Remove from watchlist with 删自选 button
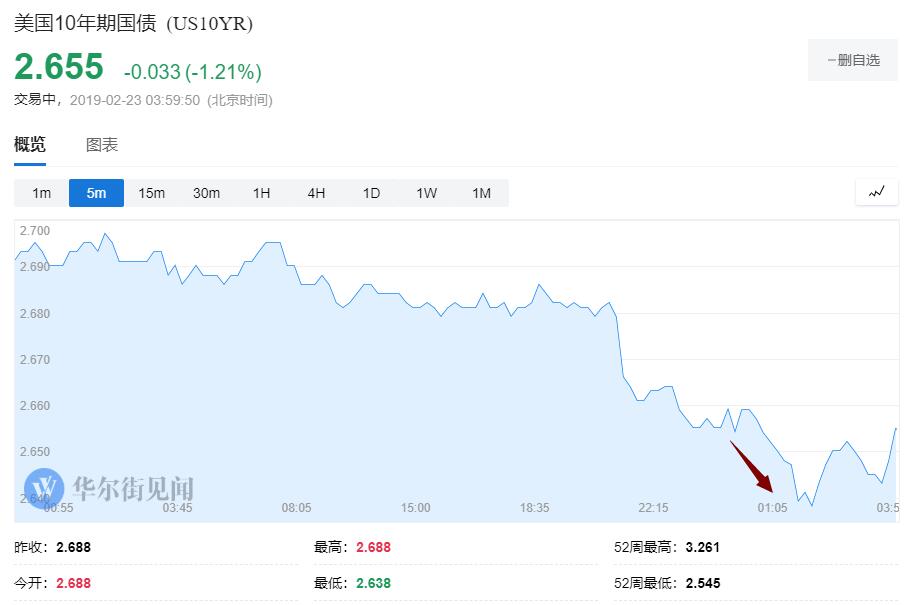Viewport: 907px width, 605px height. (x=853, y=60)
